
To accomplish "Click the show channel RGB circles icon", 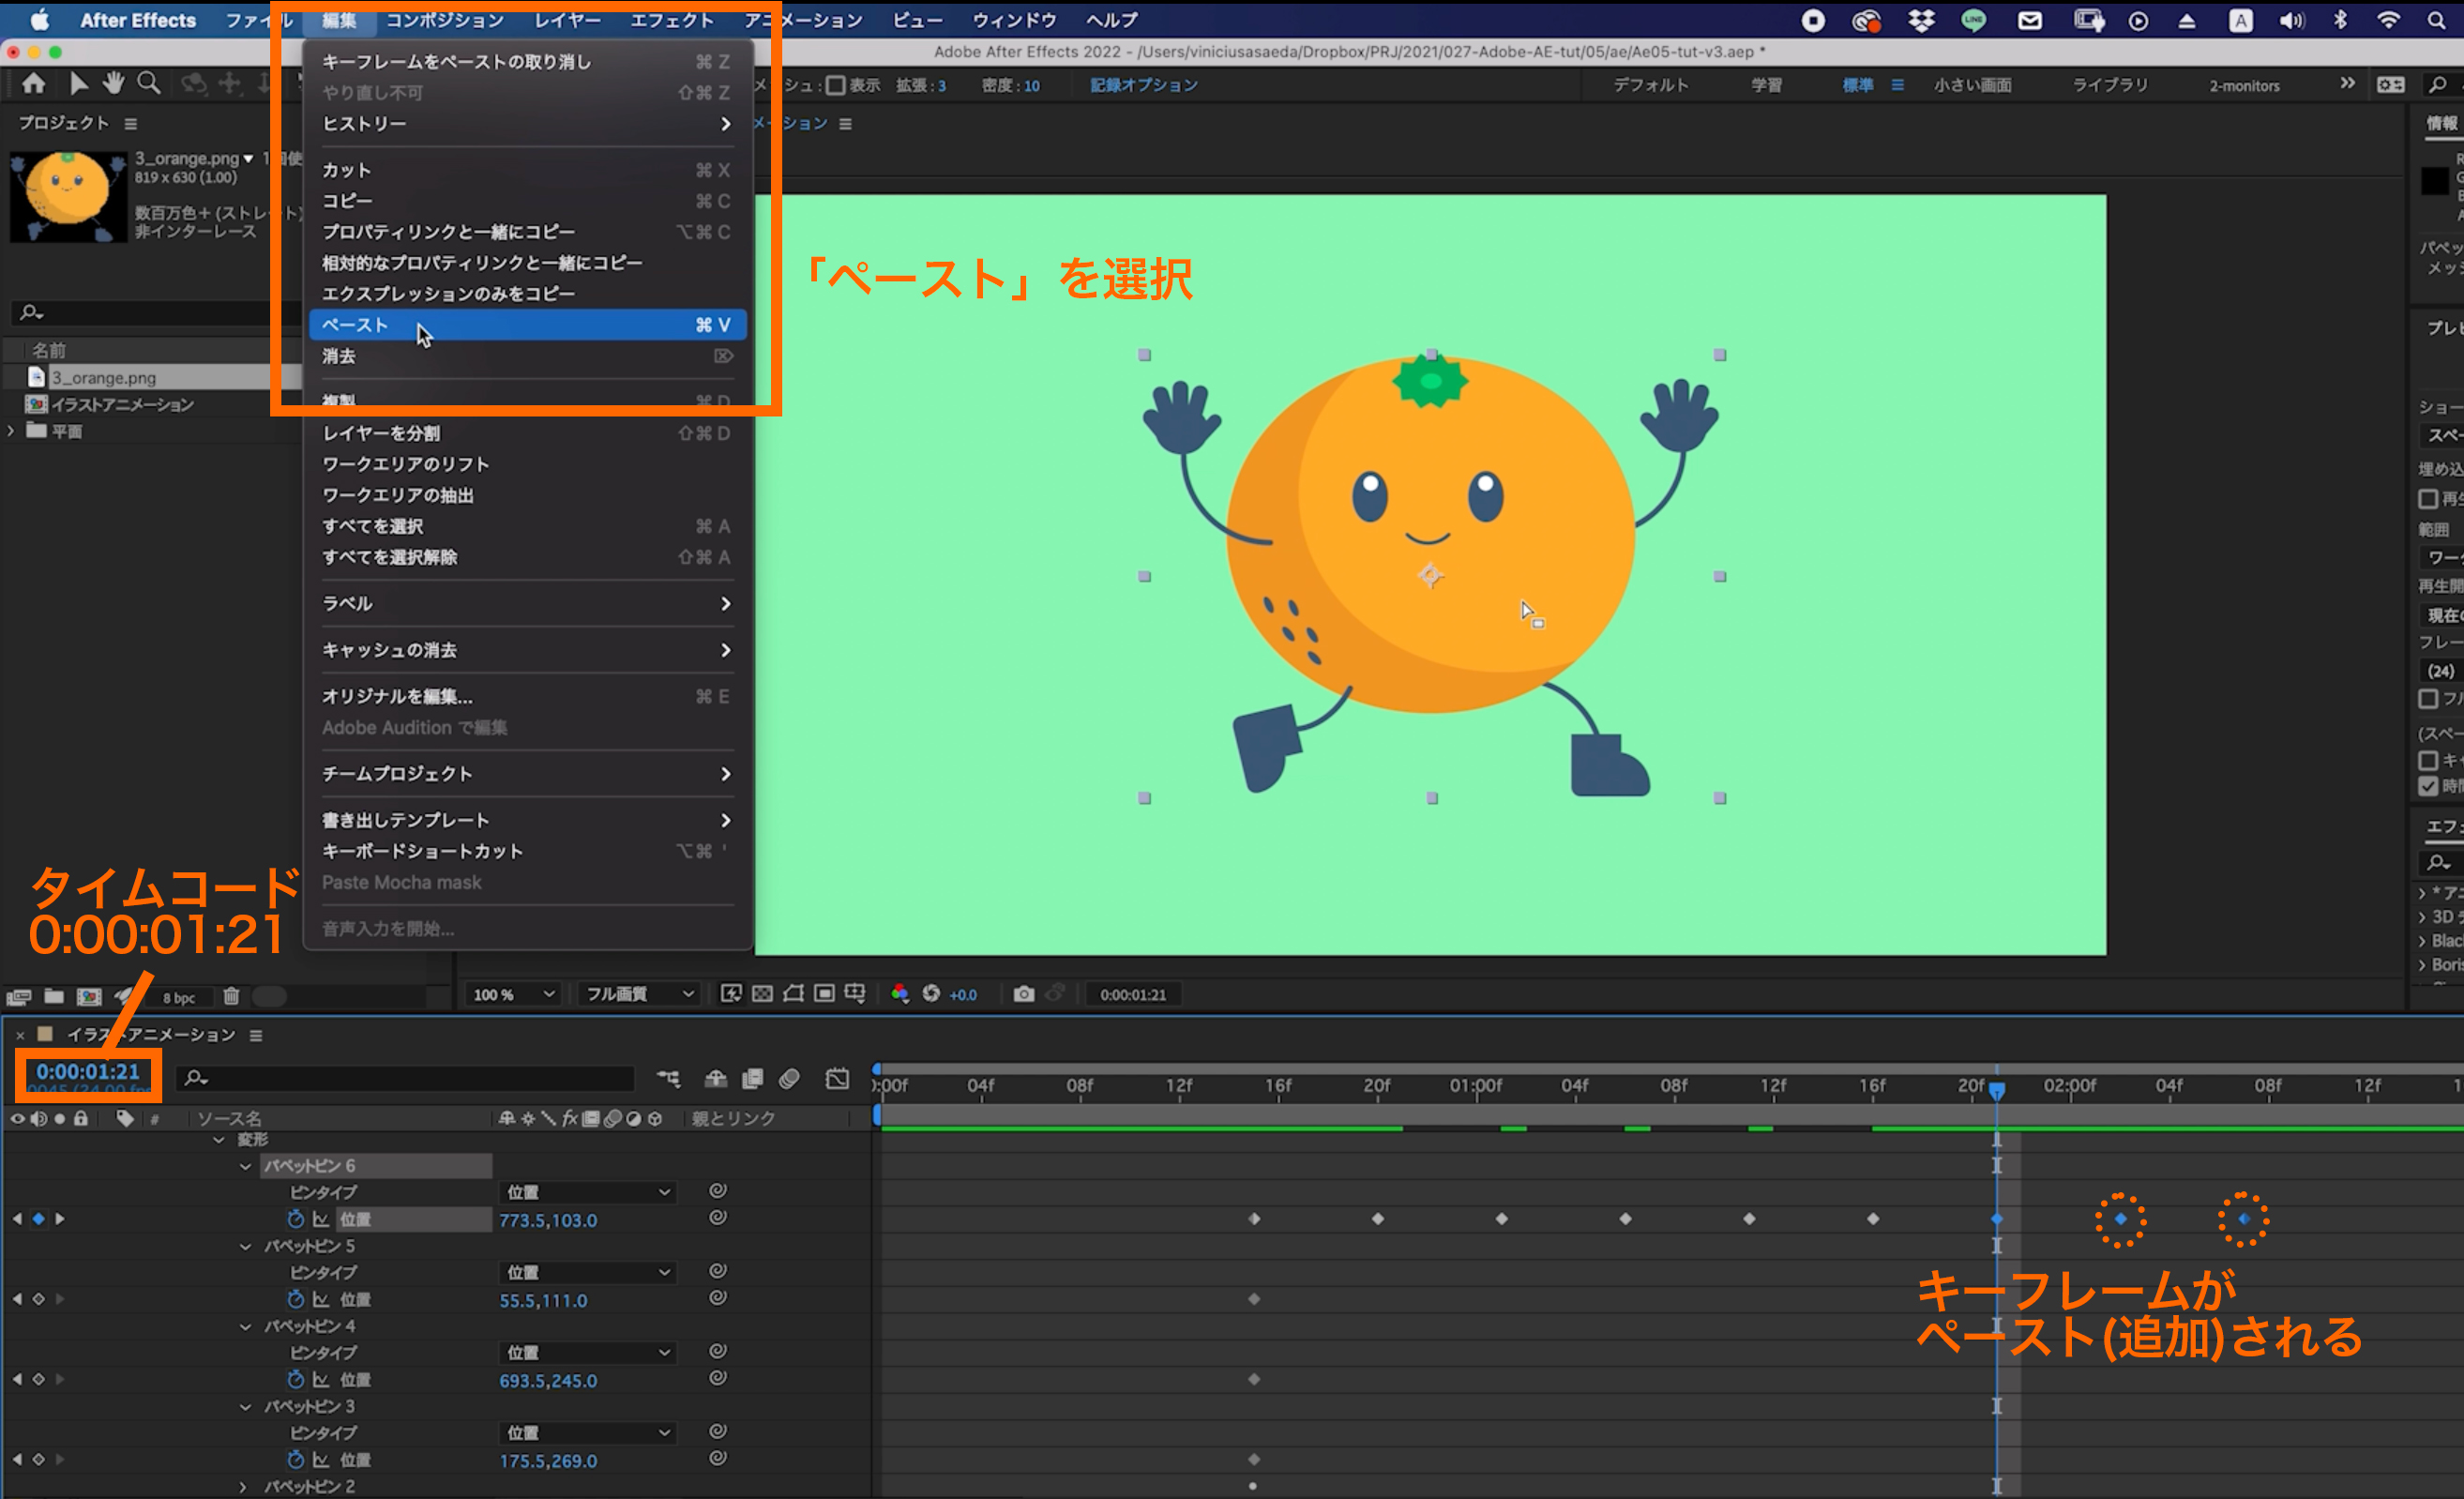I will (x=900, y=994).
